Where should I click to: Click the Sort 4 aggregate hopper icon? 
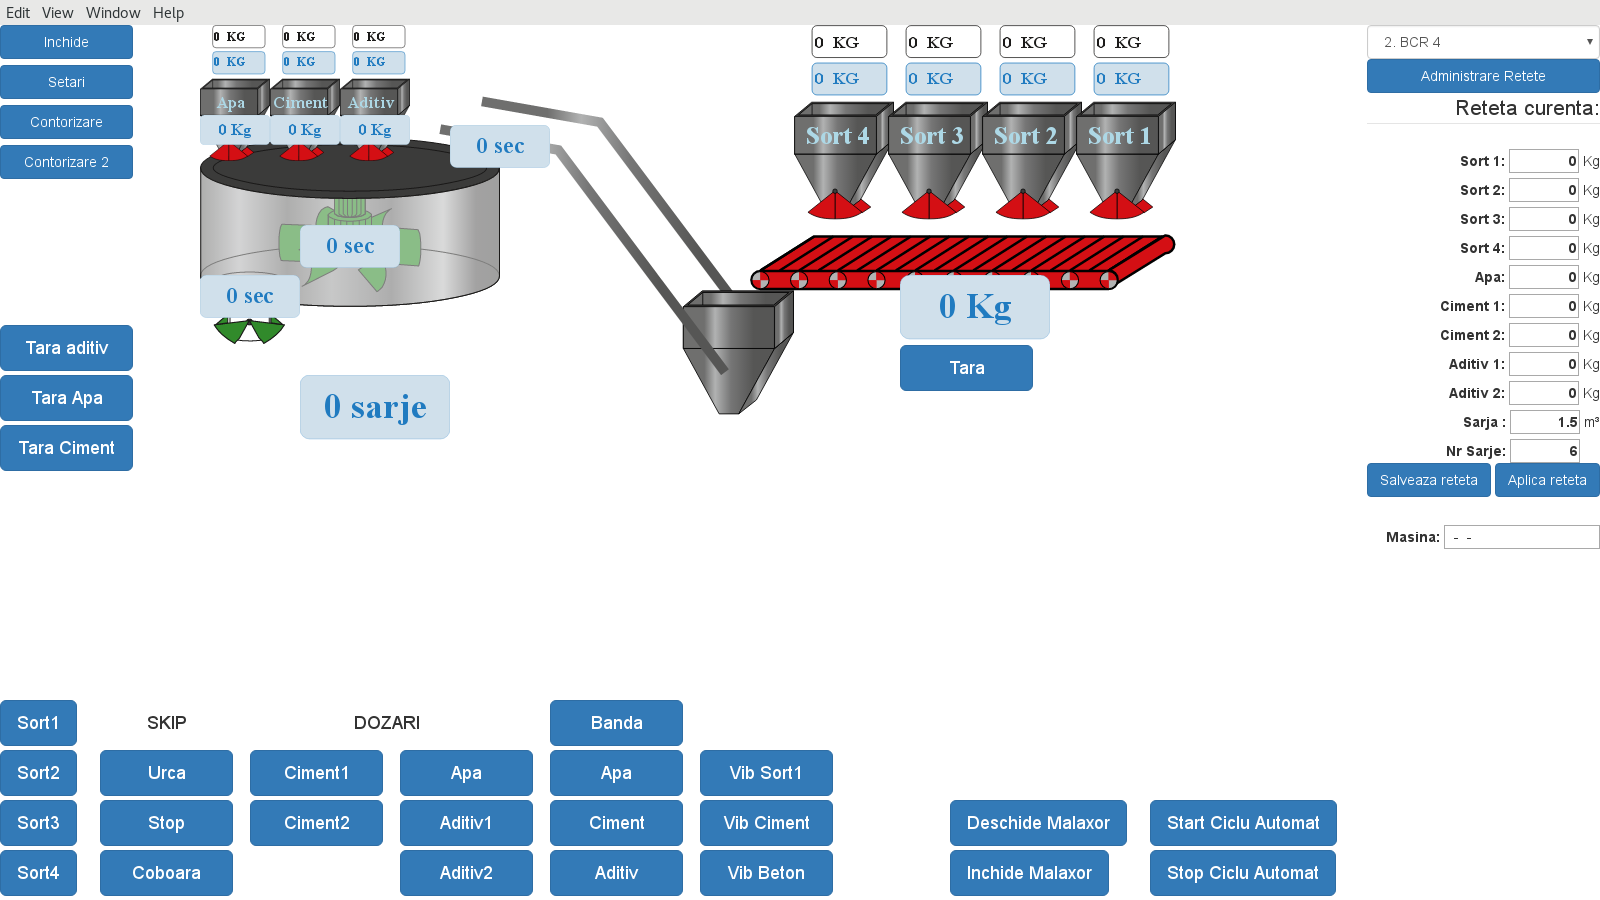click(x=837, y=160)
